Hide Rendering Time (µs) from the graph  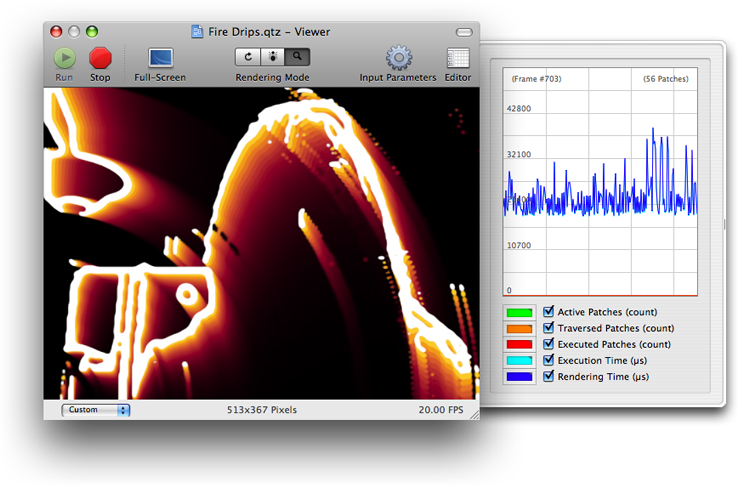click(548, 376)
